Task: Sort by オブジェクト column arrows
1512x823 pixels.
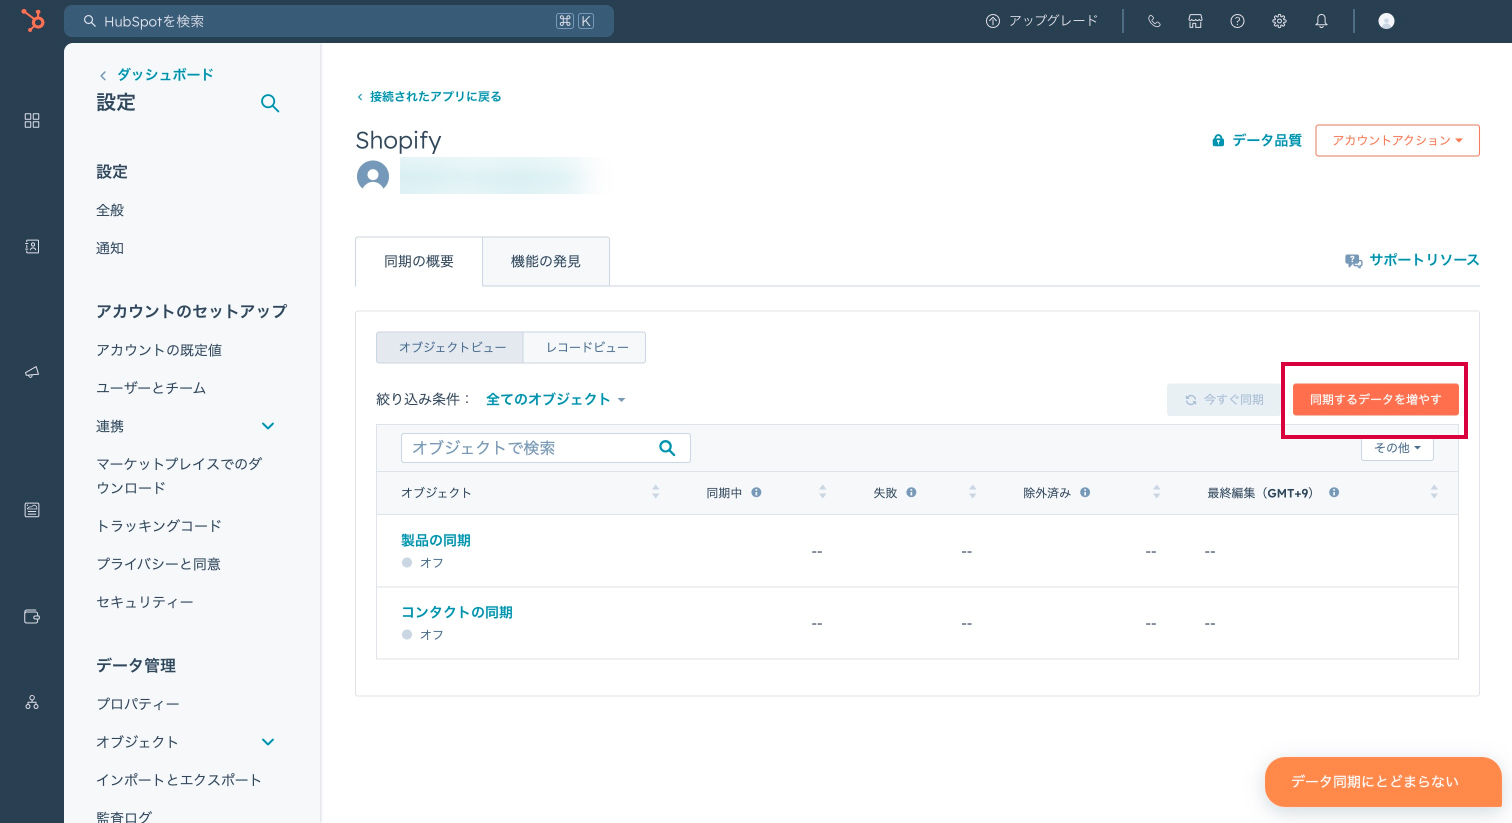Action: click(x=656, y=492)
